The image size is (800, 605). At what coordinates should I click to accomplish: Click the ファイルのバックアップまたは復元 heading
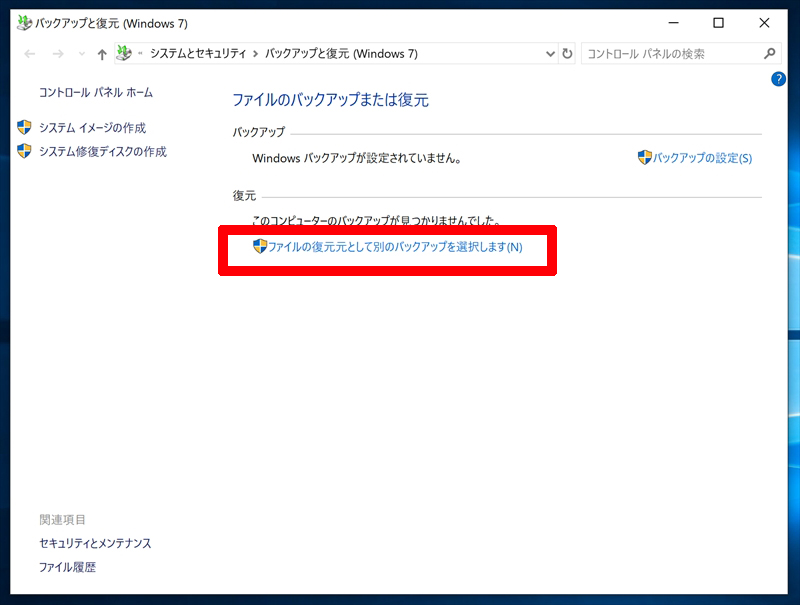click(x=330, y=99)
